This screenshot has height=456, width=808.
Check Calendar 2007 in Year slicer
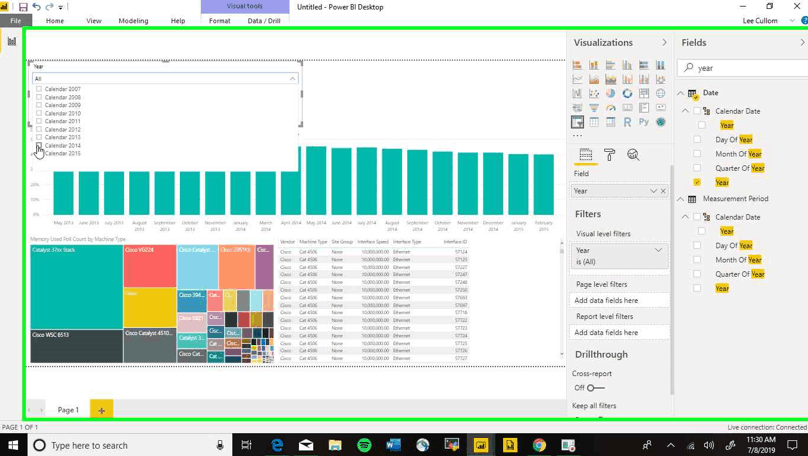coord(39,89)
